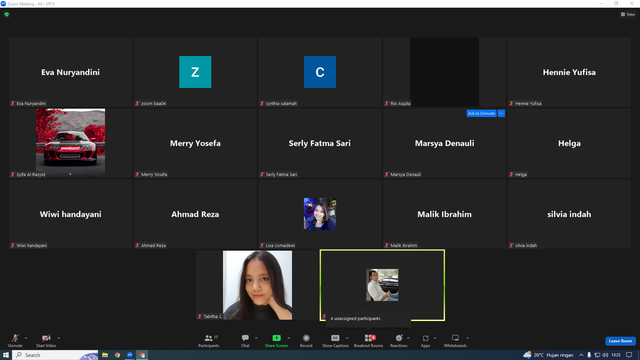Open the View layout menu

click(x=628, y=14)
